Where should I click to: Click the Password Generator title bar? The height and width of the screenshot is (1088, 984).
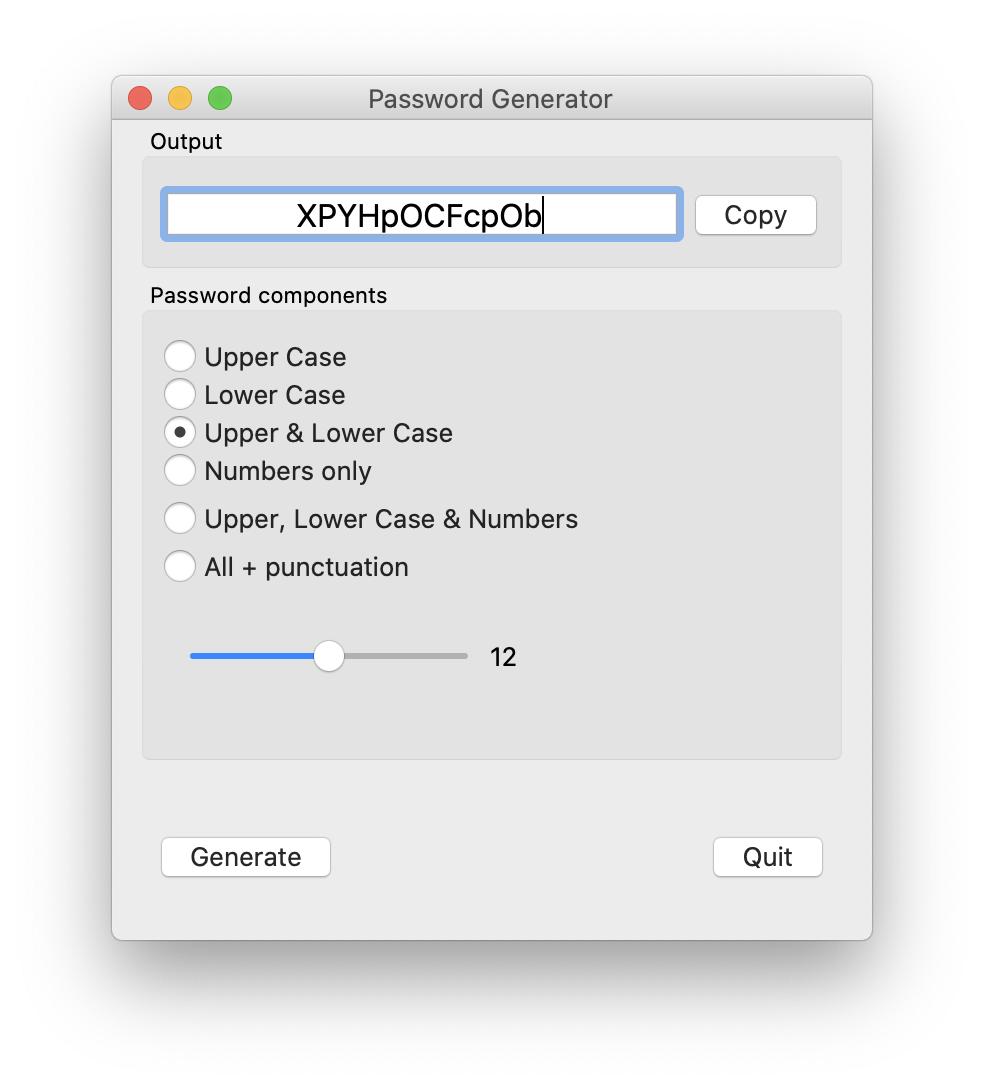[x=490, y=99]
